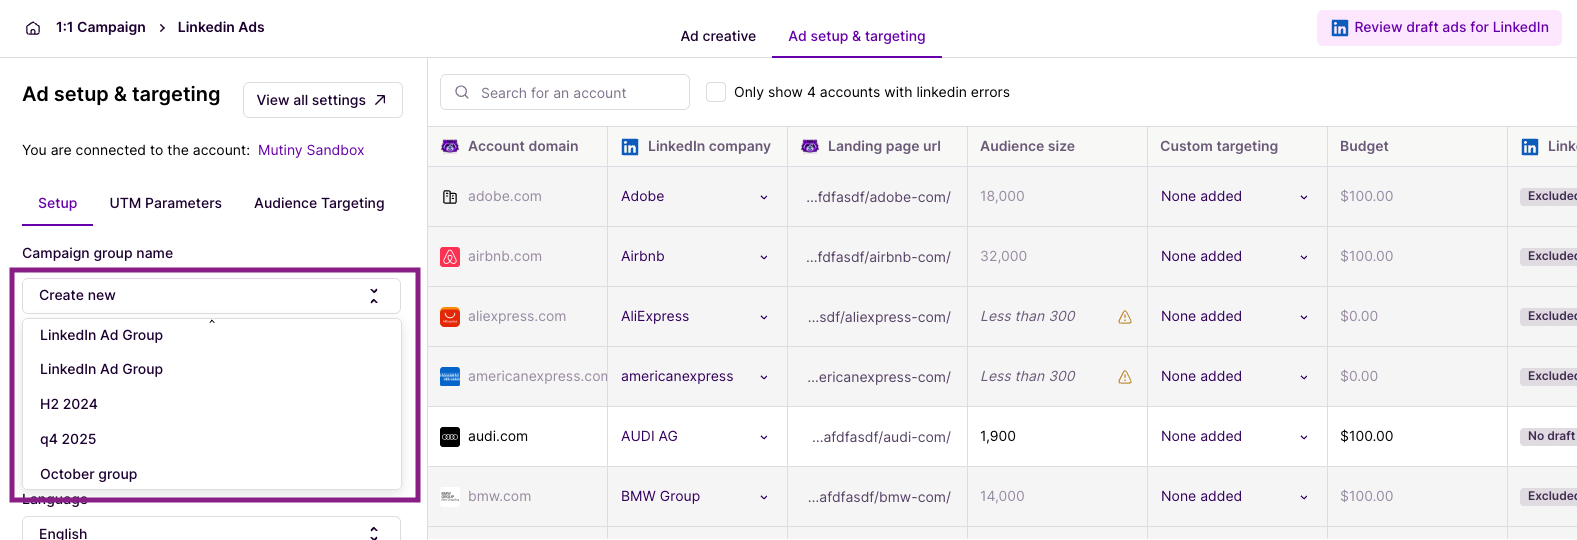The width and height of the screenshot is (1577, 540).
Task: Focus the Search for an account field
Action: click(565, 92)
